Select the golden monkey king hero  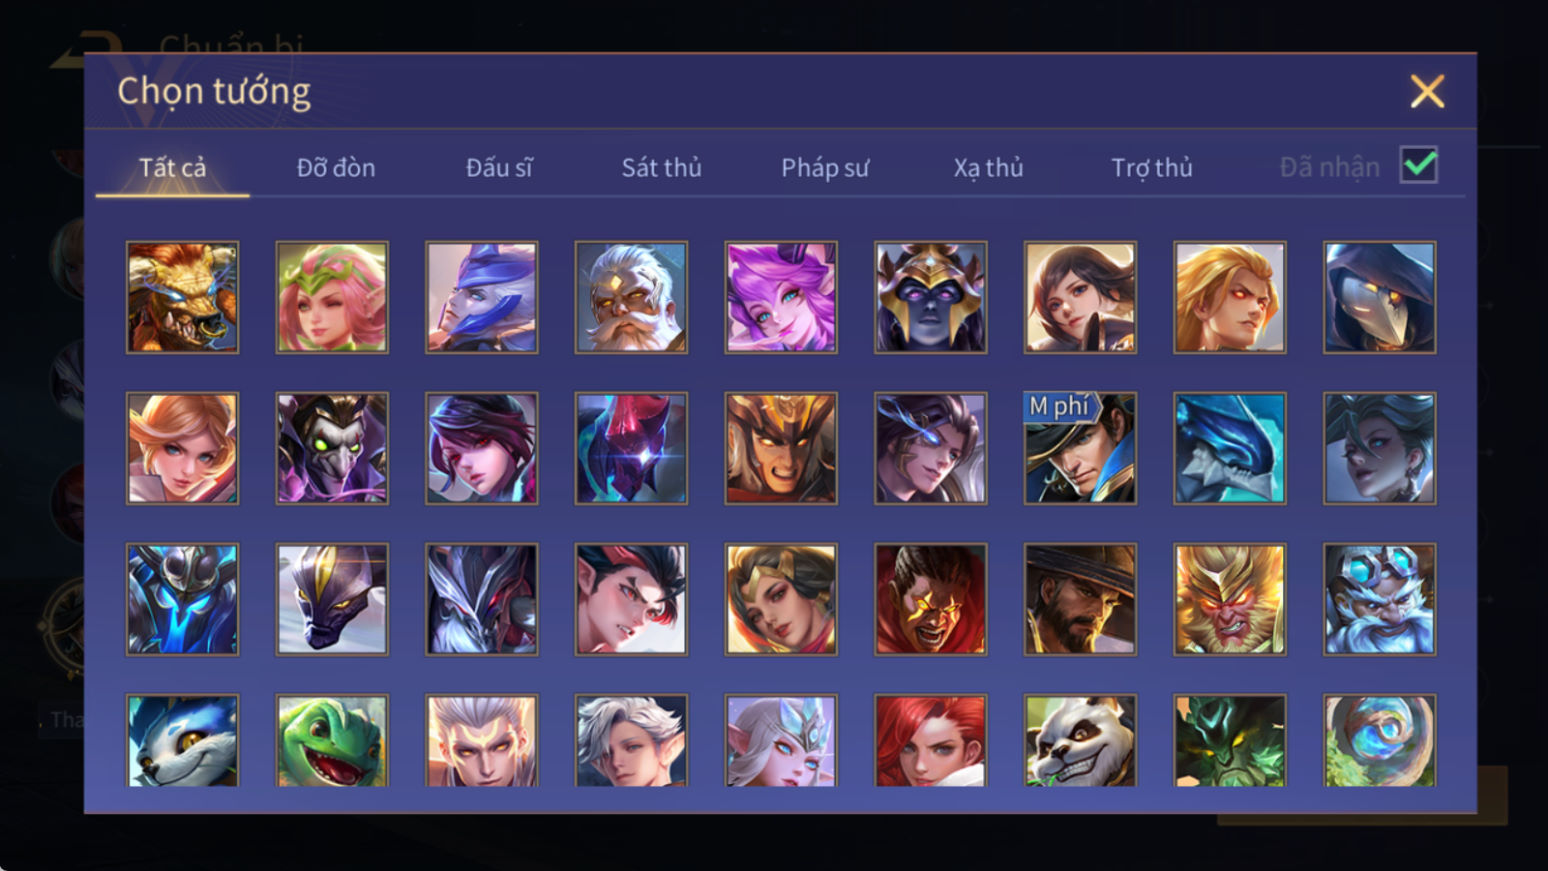click(1230, 599)
